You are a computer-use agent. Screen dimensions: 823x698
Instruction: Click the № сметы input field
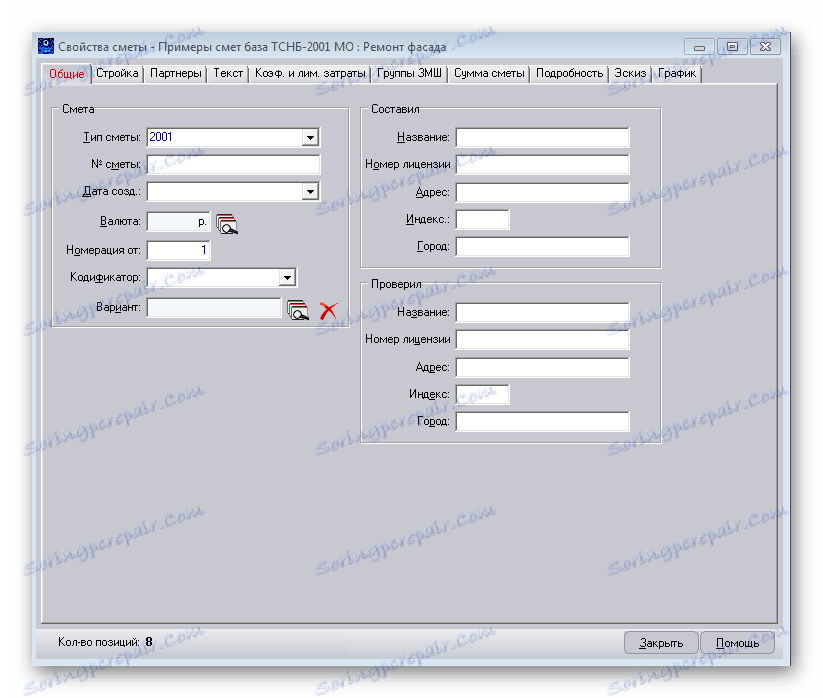[234, 165]
